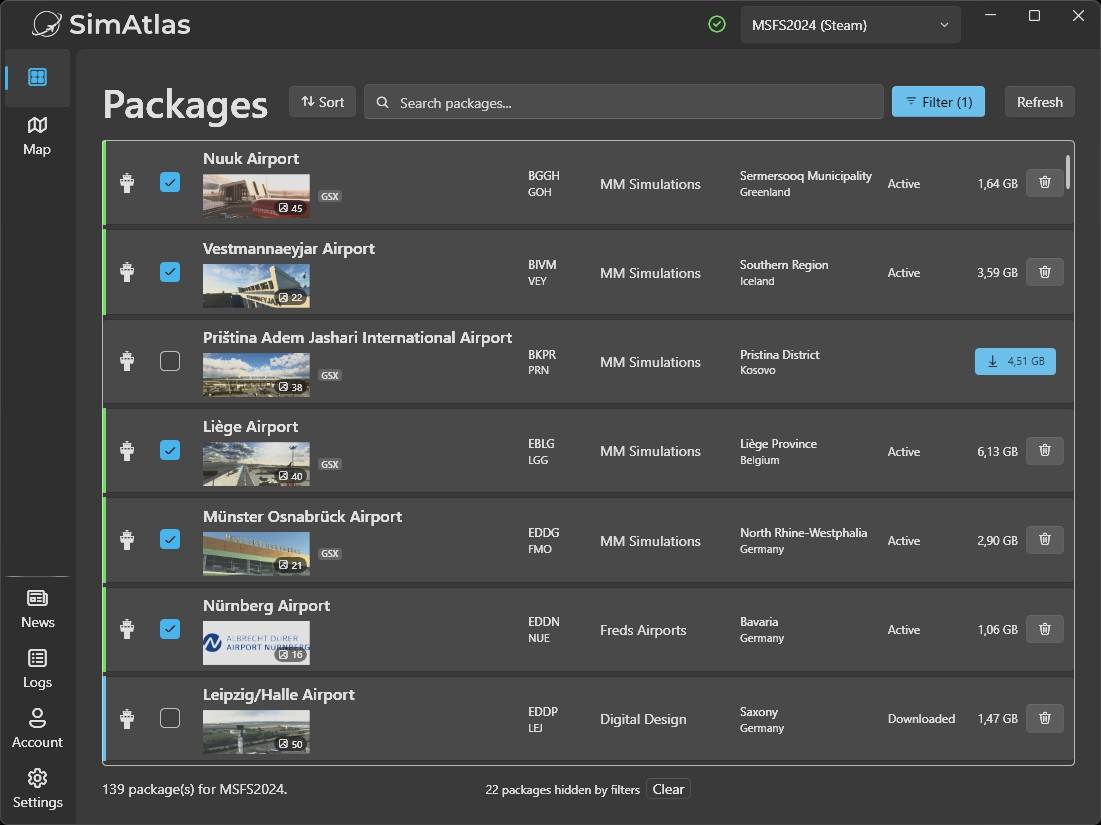Open the News section
1101x825 pixels.
point(37,609)
